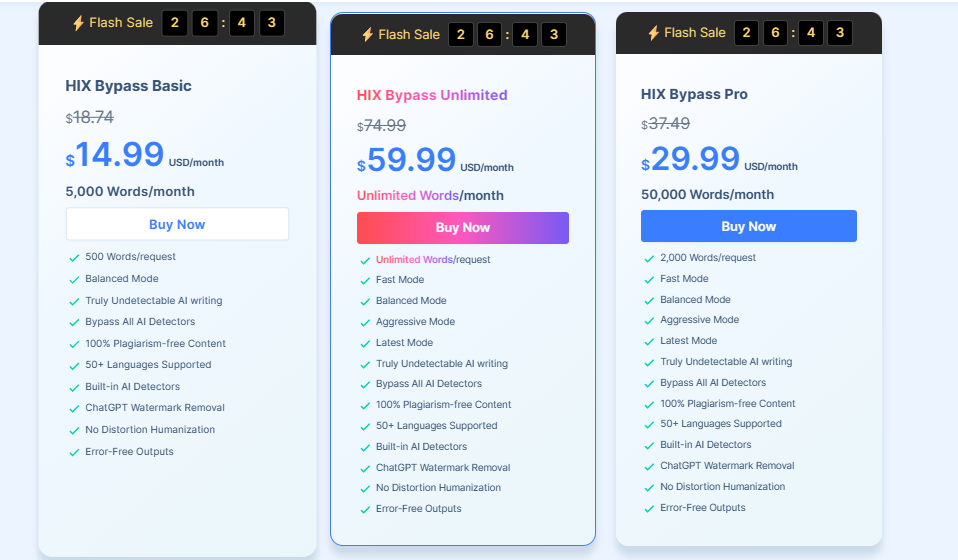
Task: Click checkmark beside 2,000 Words/request
Action: 649,258
